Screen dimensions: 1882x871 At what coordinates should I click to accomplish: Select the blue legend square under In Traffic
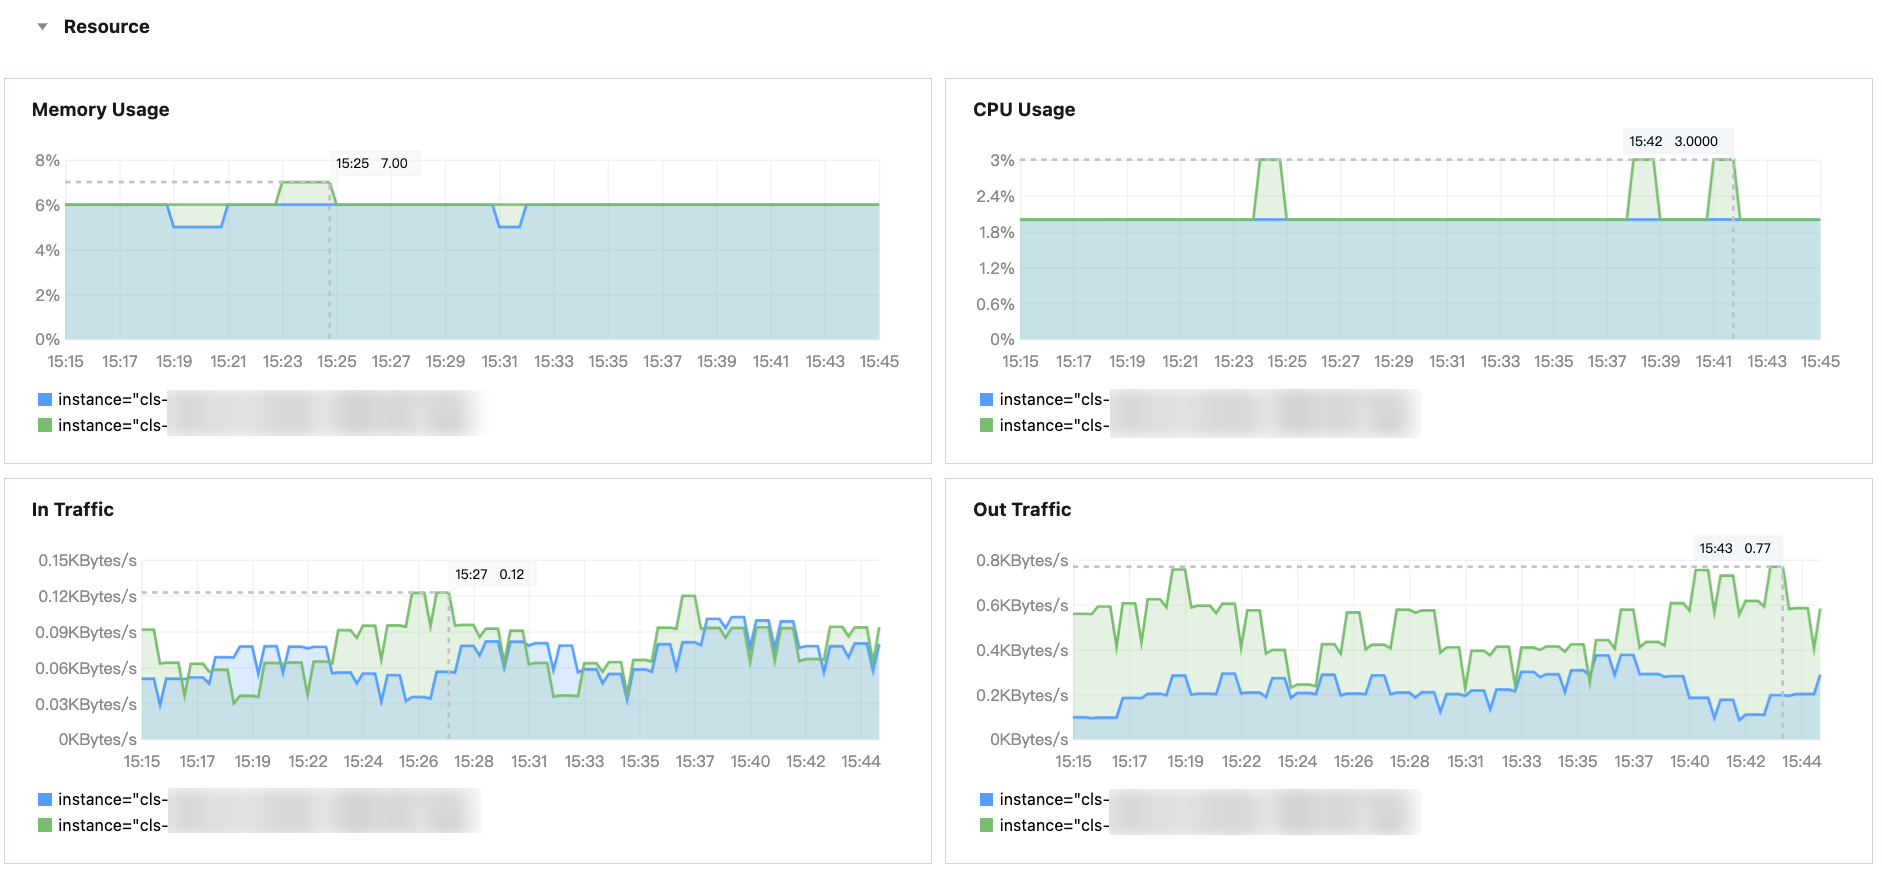tap(45, 800)
